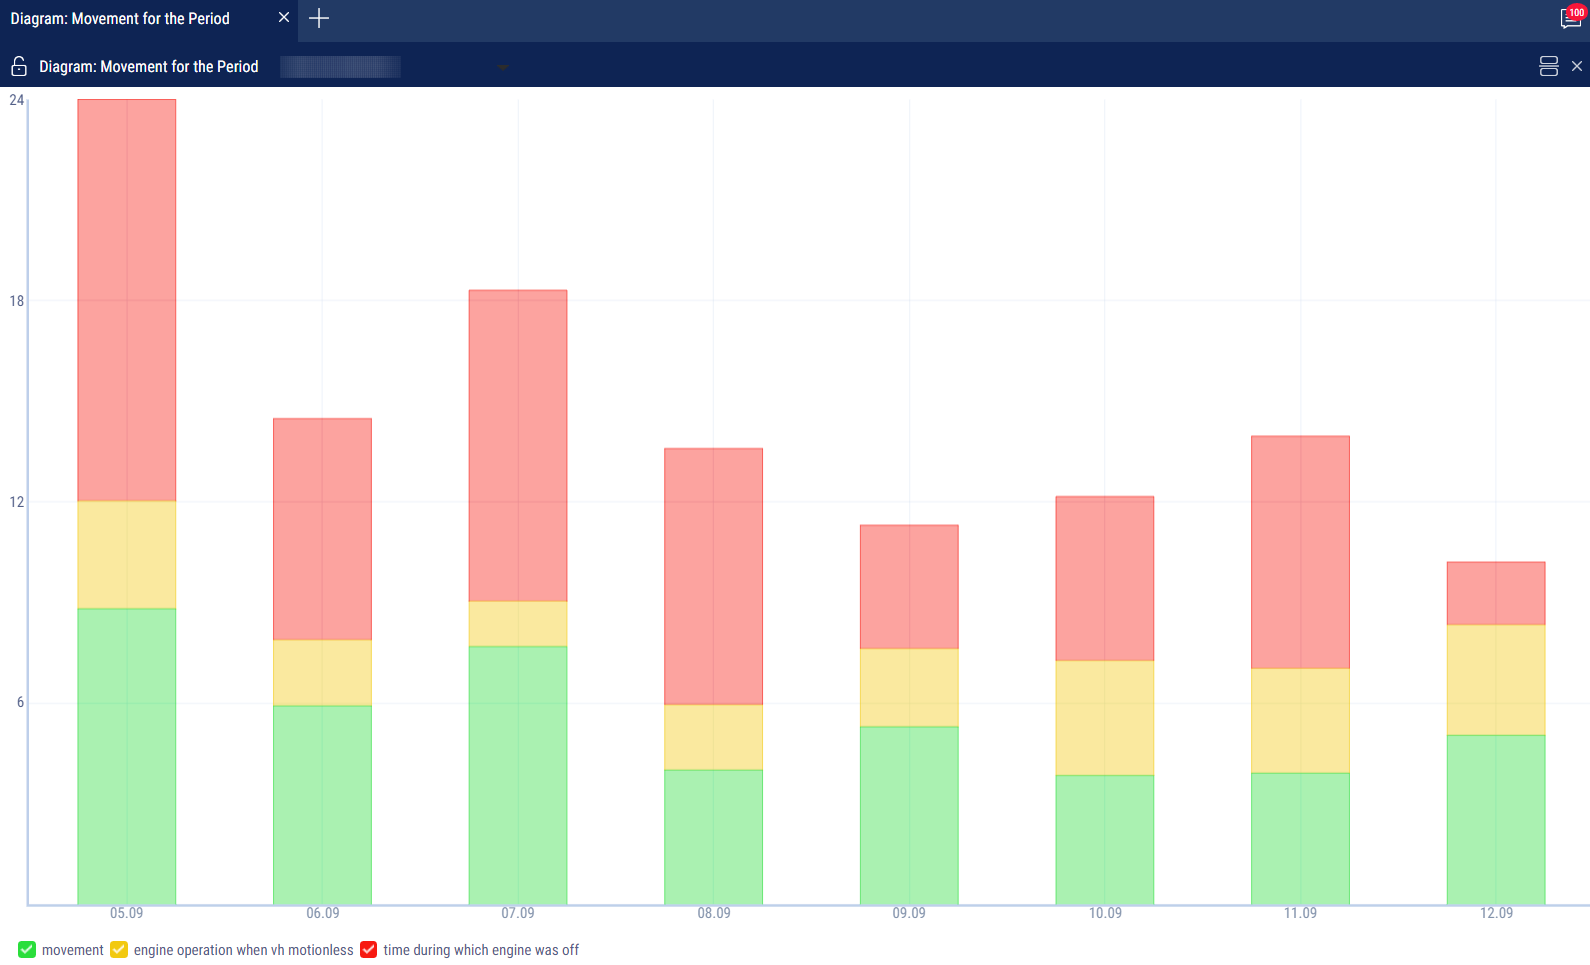1590x965 pixels.
Task: Click the red engine-off segment for 12.09
Action: pyautogui.click(x=1496, y=594)
